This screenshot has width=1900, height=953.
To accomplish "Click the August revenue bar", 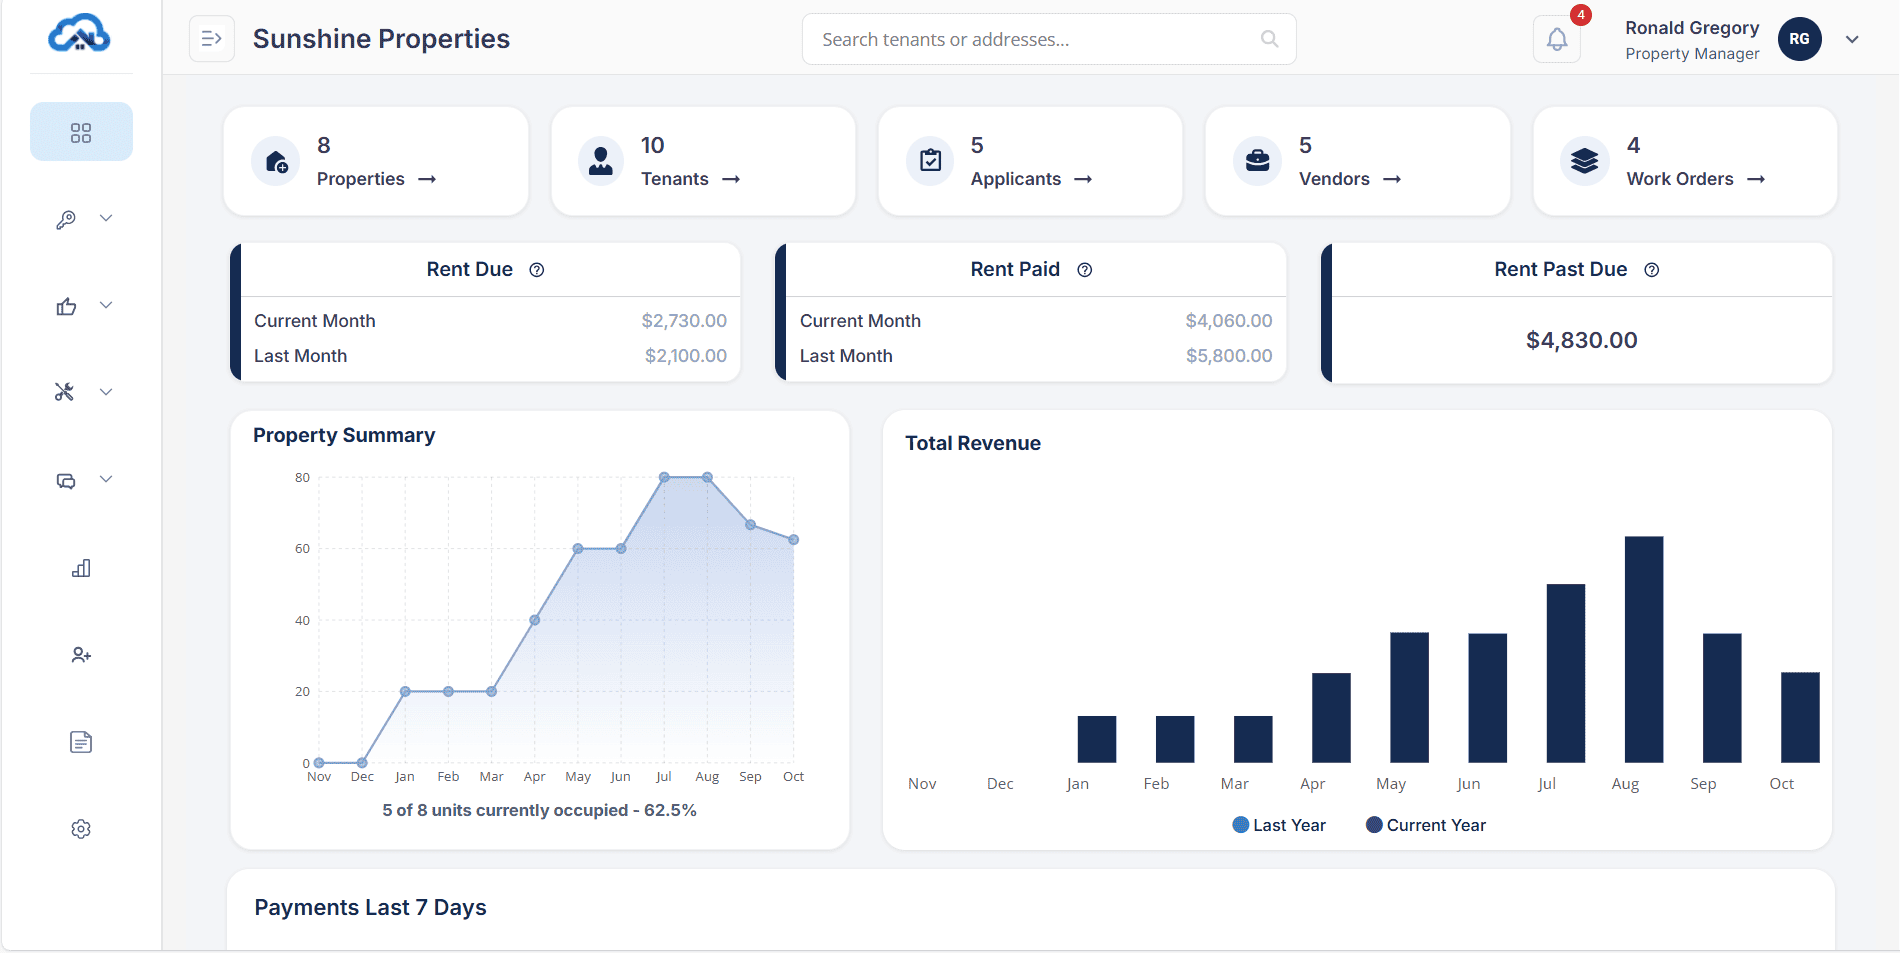I will click(1643, 650).
